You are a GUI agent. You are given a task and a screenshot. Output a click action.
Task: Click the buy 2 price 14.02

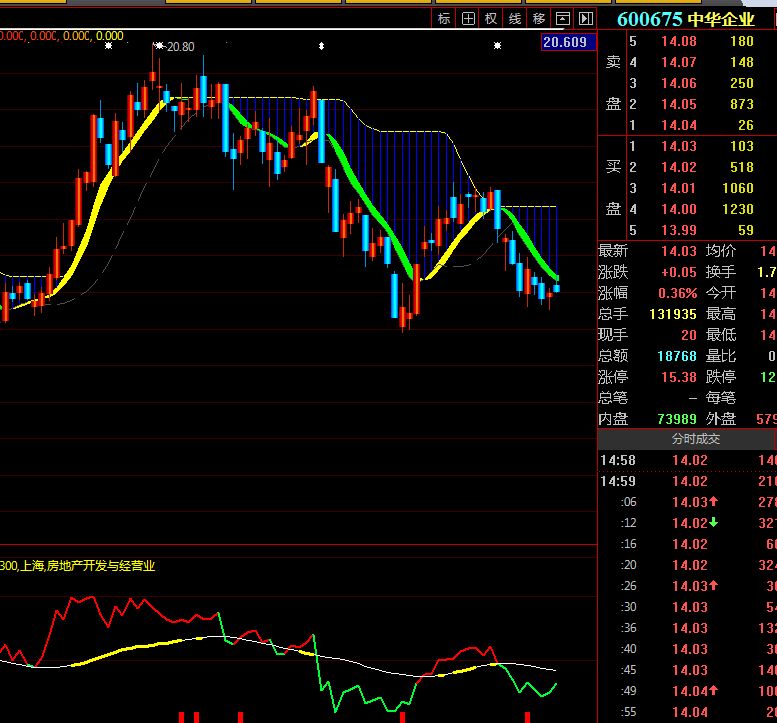678,167
